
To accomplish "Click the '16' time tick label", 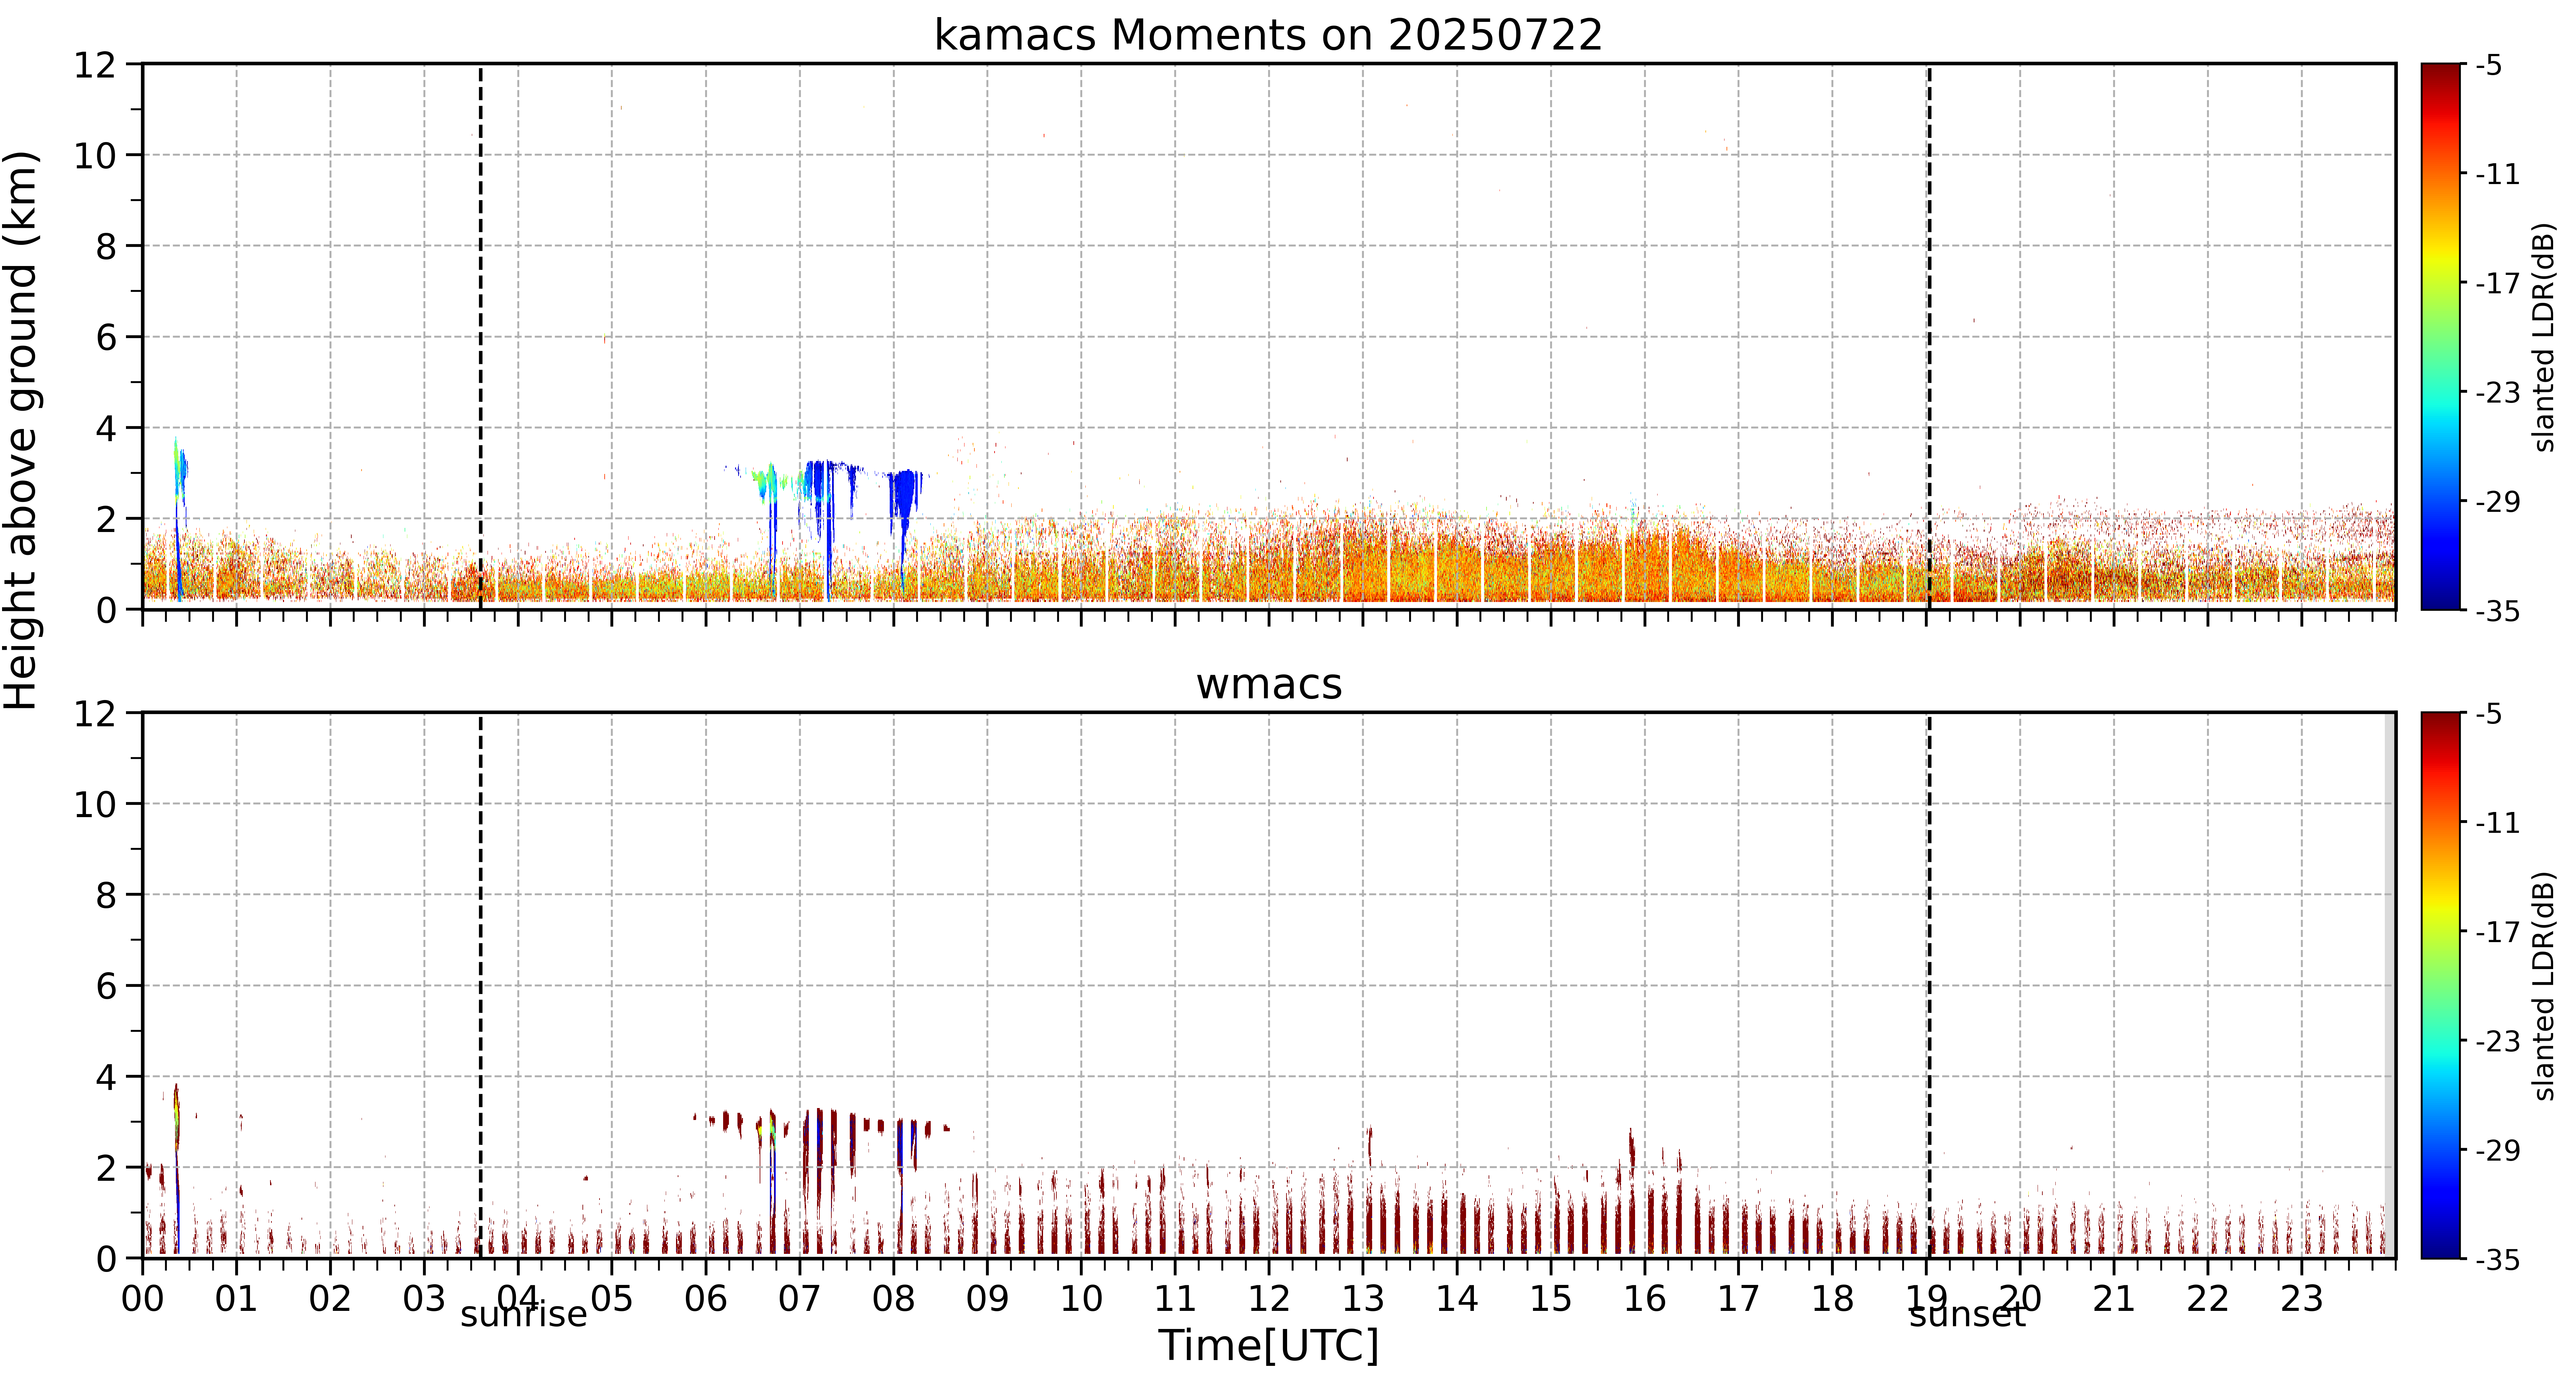I will coord(1645,1299).
